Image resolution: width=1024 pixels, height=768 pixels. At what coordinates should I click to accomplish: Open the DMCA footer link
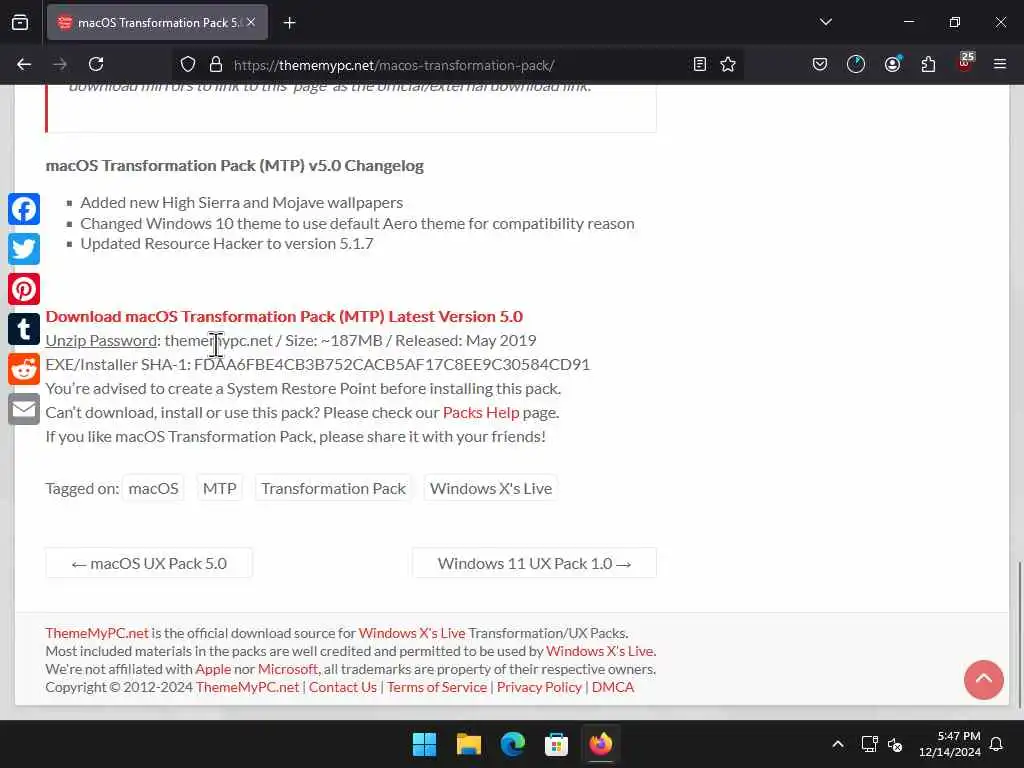click(x=613, y=687)
